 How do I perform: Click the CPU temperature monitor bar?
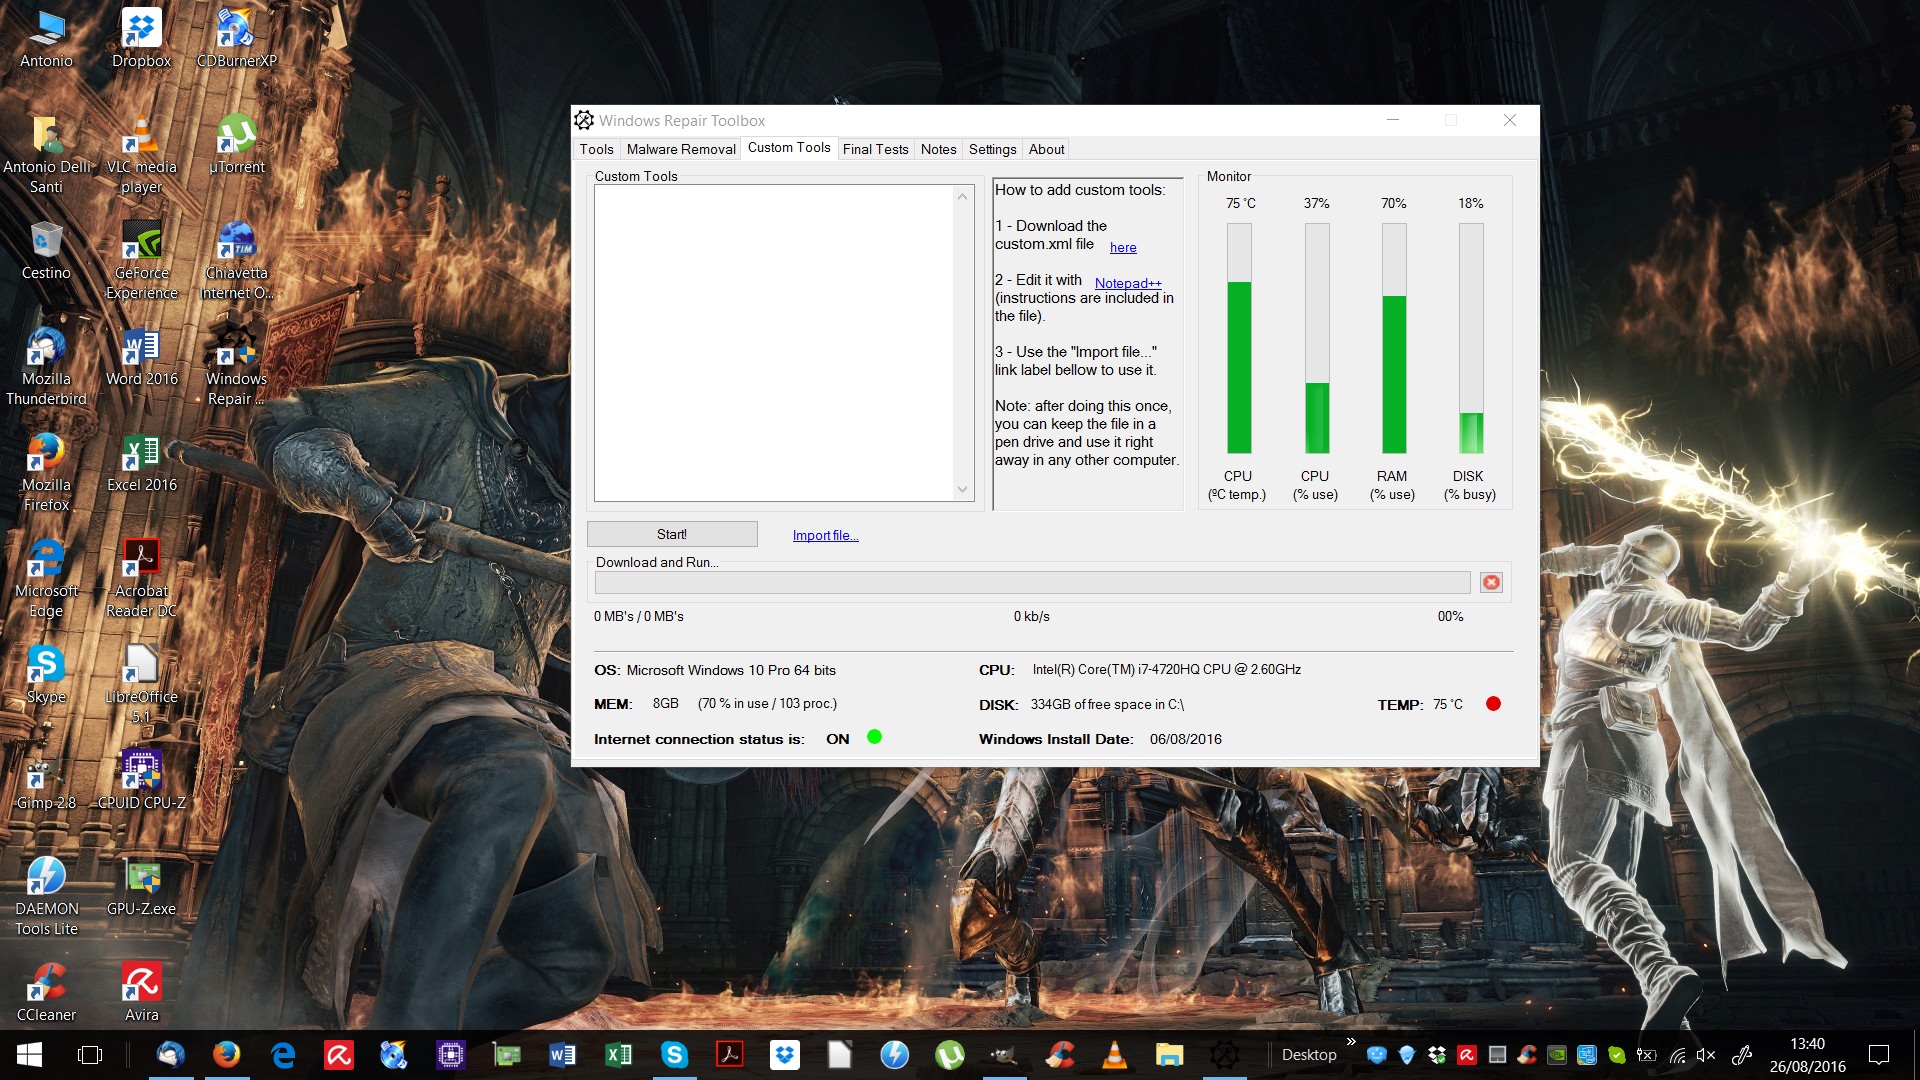point(1239,338)
